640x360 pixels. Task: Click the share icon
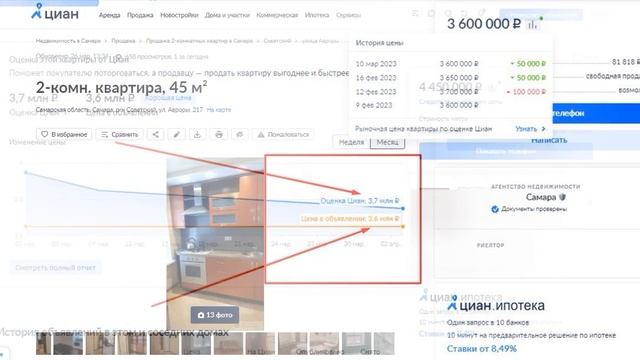(156, 134)
